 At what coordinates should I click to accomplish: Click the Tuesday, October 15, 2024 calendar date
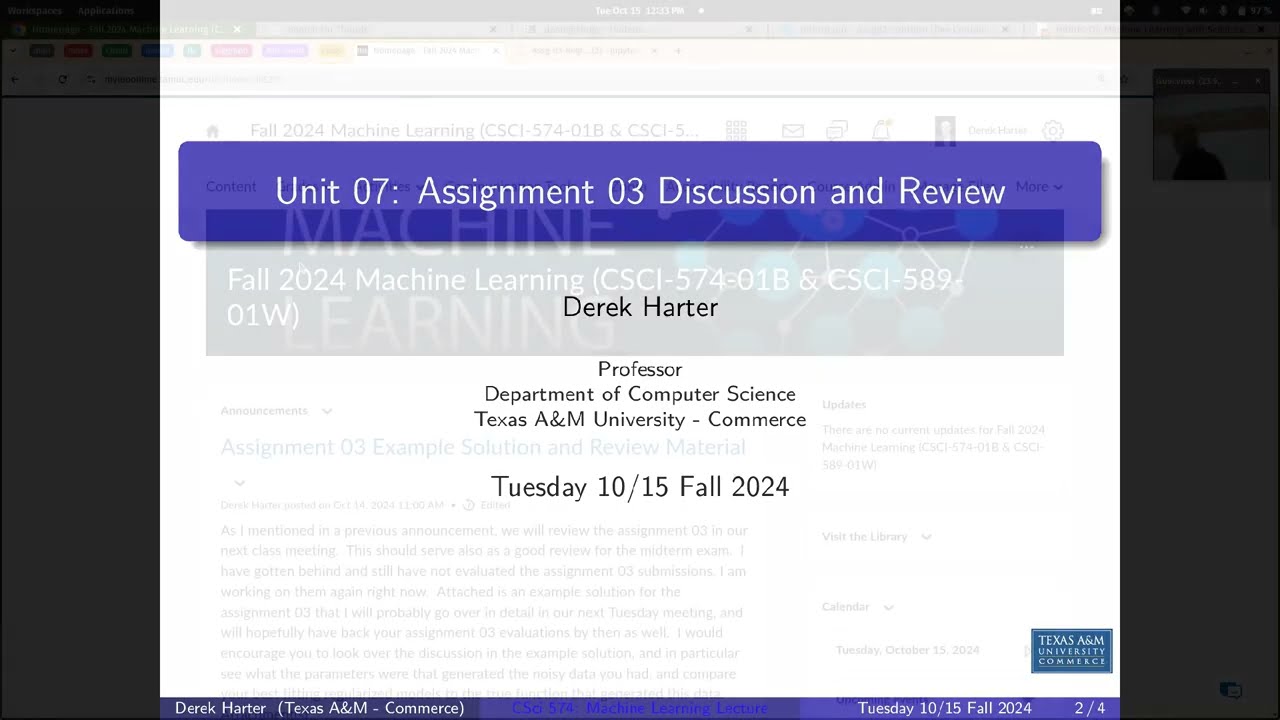907,650
